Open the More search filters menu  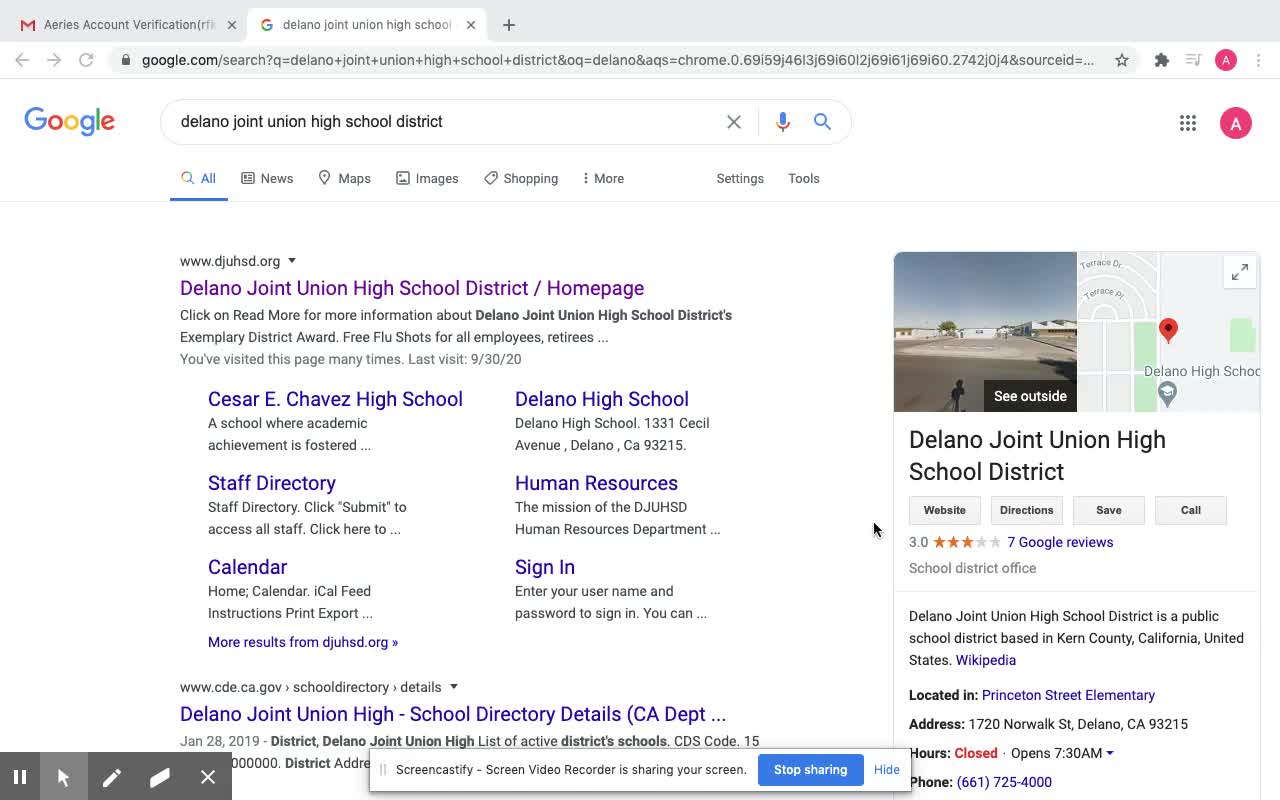click(603, 179)
